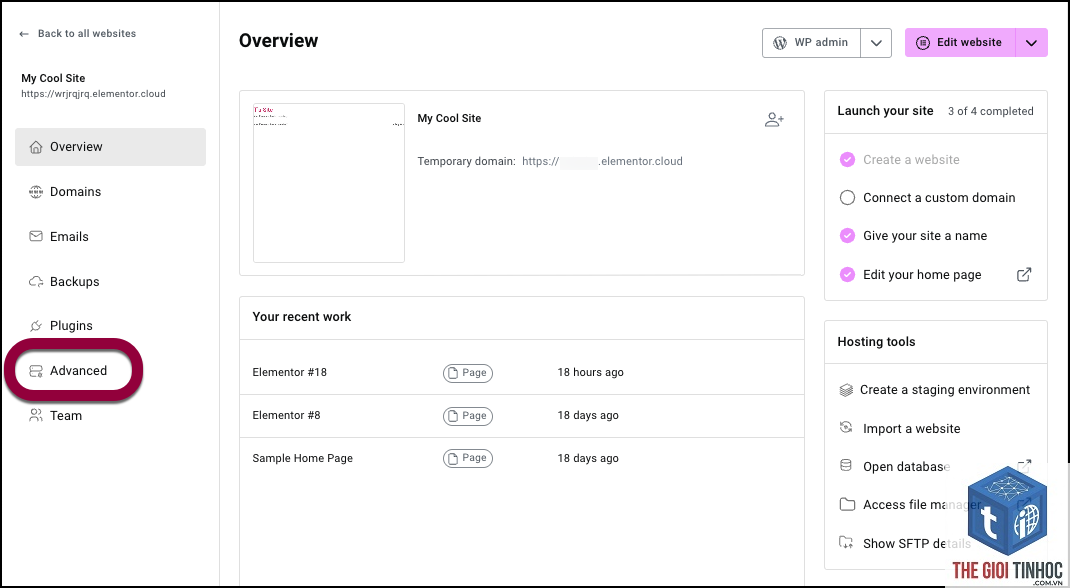The width and height of the screenshot is (1070, 588).
Task: Click Import a website in Hosting tools
Action: coord(912,428)
